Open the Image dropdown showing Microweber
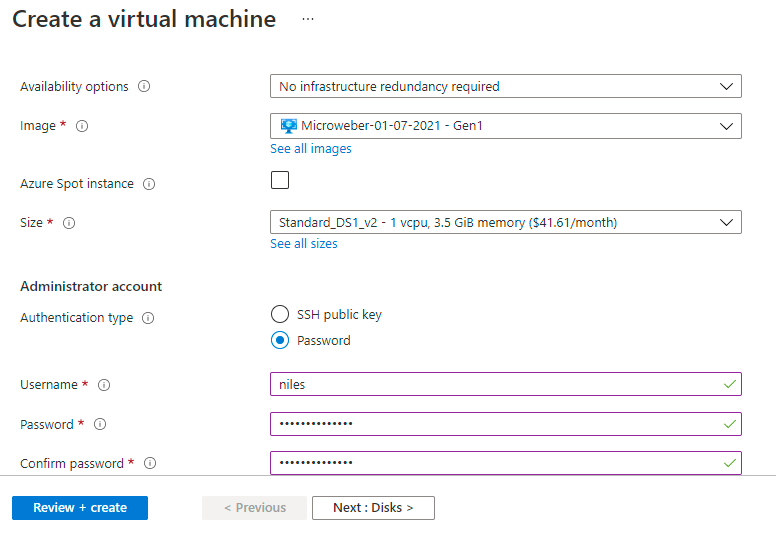 (x=505, y=126)
